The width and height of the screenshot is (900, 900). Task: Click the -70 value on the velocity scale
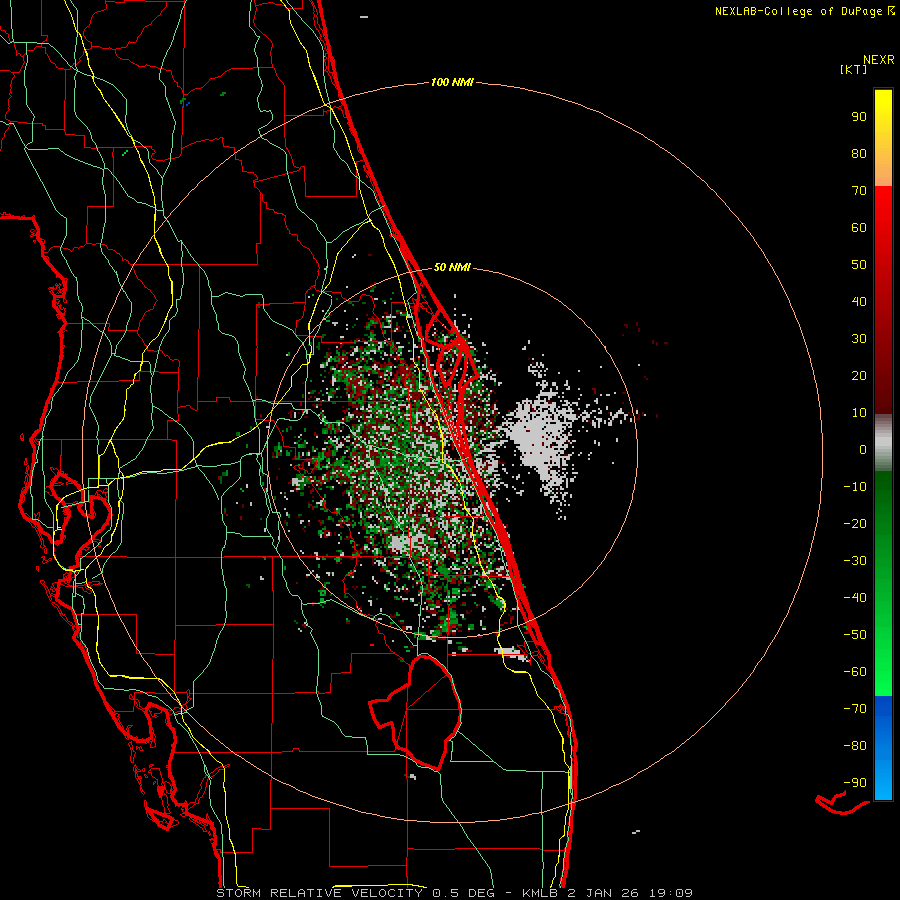pos(855,709)
